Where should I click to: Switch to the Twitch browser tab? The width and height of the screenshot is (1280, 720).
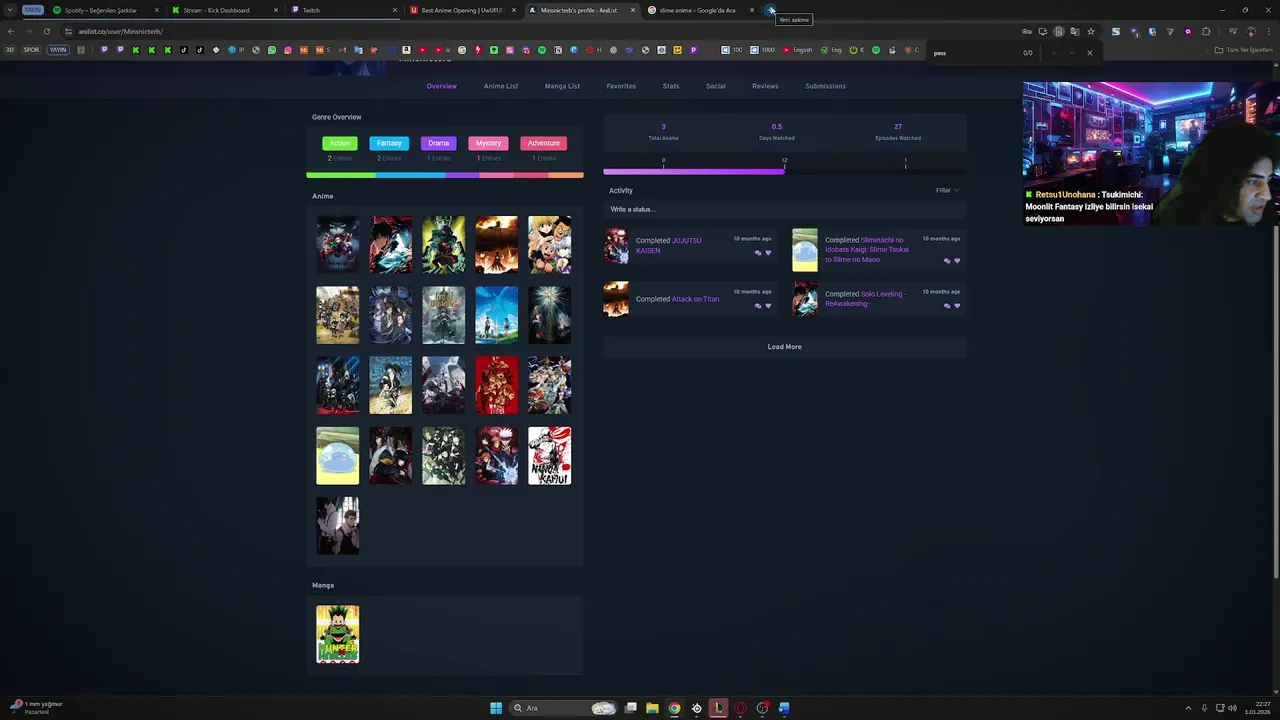(x=343, y=10)
